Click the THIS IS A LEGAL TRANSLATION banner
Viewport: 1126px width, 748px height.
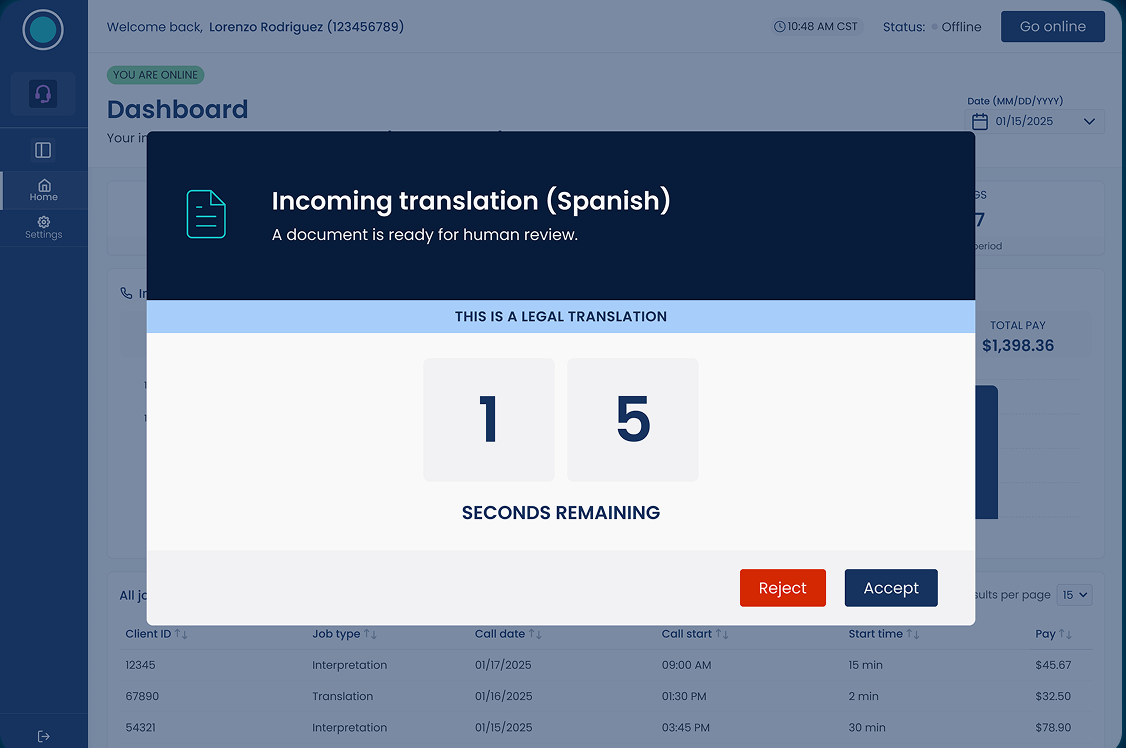pyautogui.click(x=561, y=317)
